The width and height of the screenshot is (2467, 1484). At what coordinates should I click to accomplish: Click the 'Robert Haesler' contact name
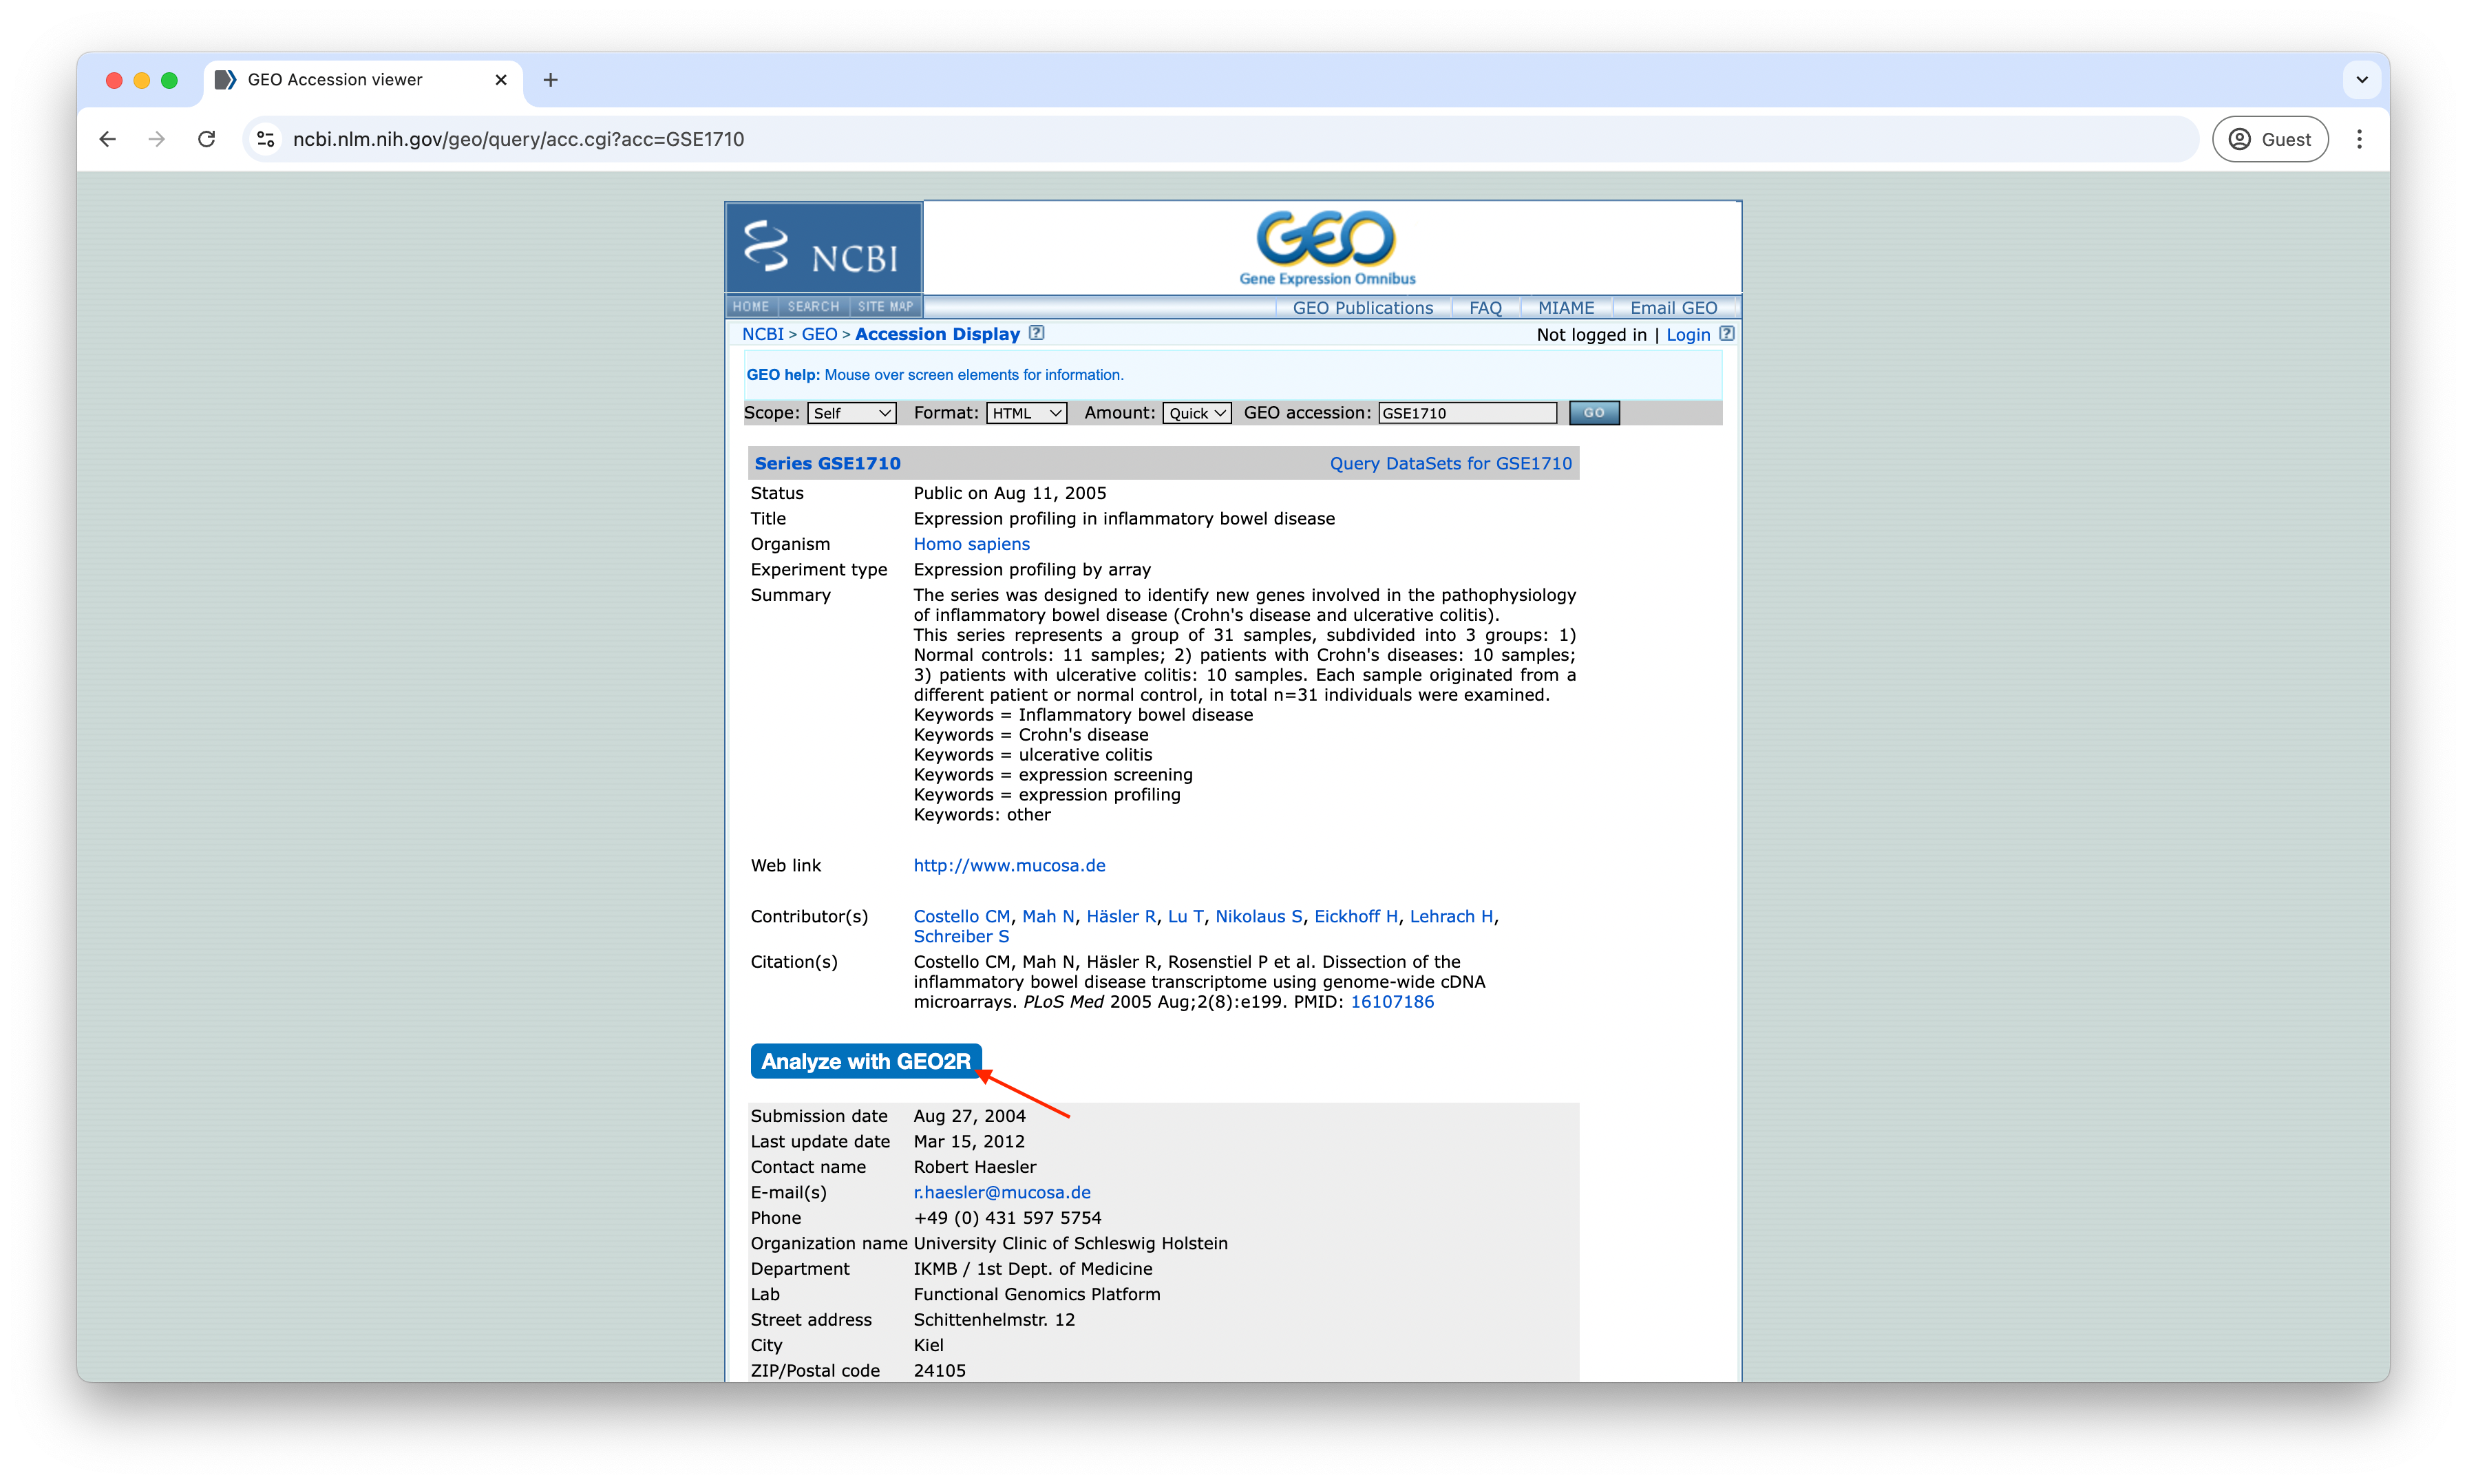[974, 1167]
